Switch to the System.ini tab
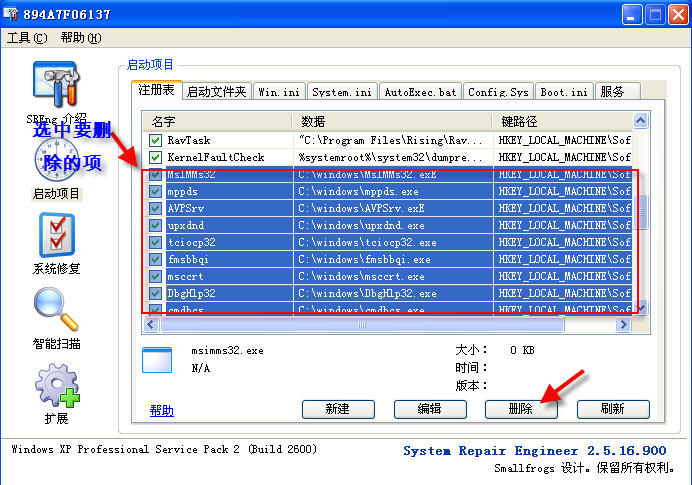Image resolution: width=692 pixels, height=485 pixels. (342, 92)
